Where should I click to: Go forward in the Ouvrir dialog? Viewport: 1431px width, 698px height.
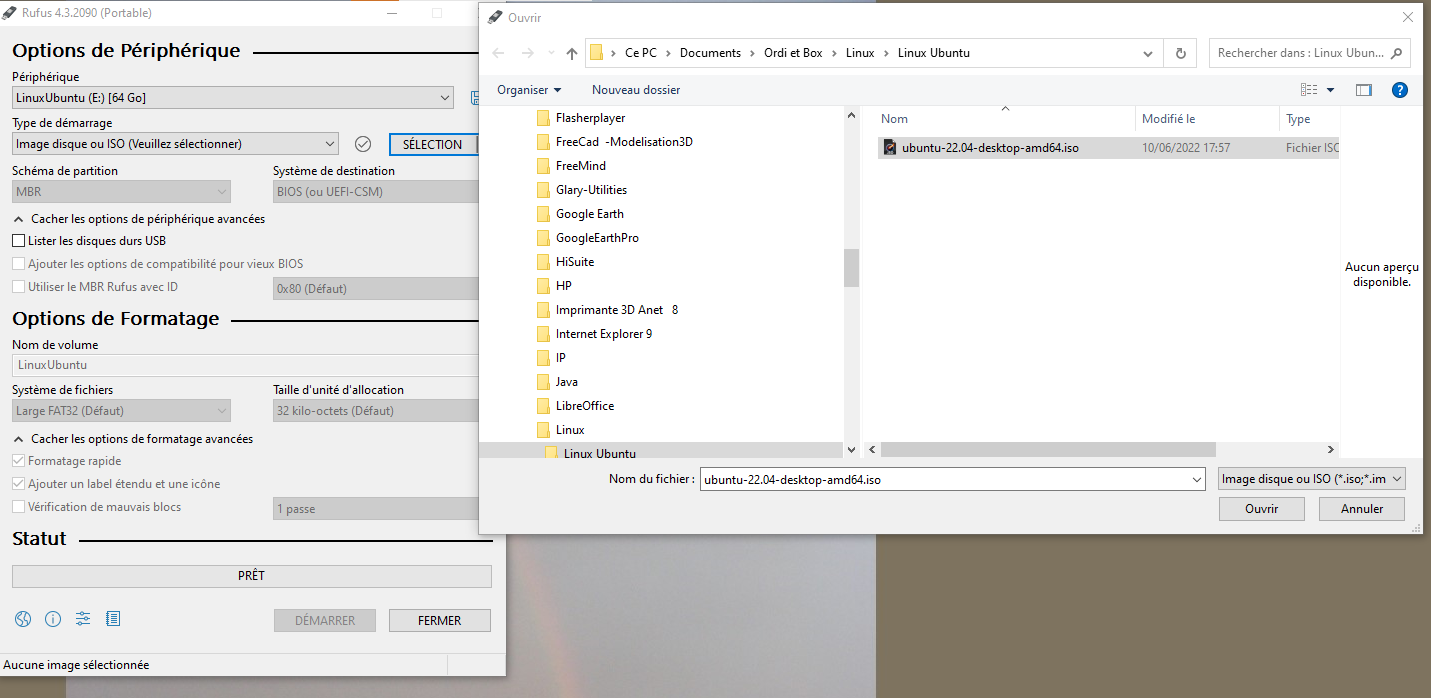[x=527, y=53]
